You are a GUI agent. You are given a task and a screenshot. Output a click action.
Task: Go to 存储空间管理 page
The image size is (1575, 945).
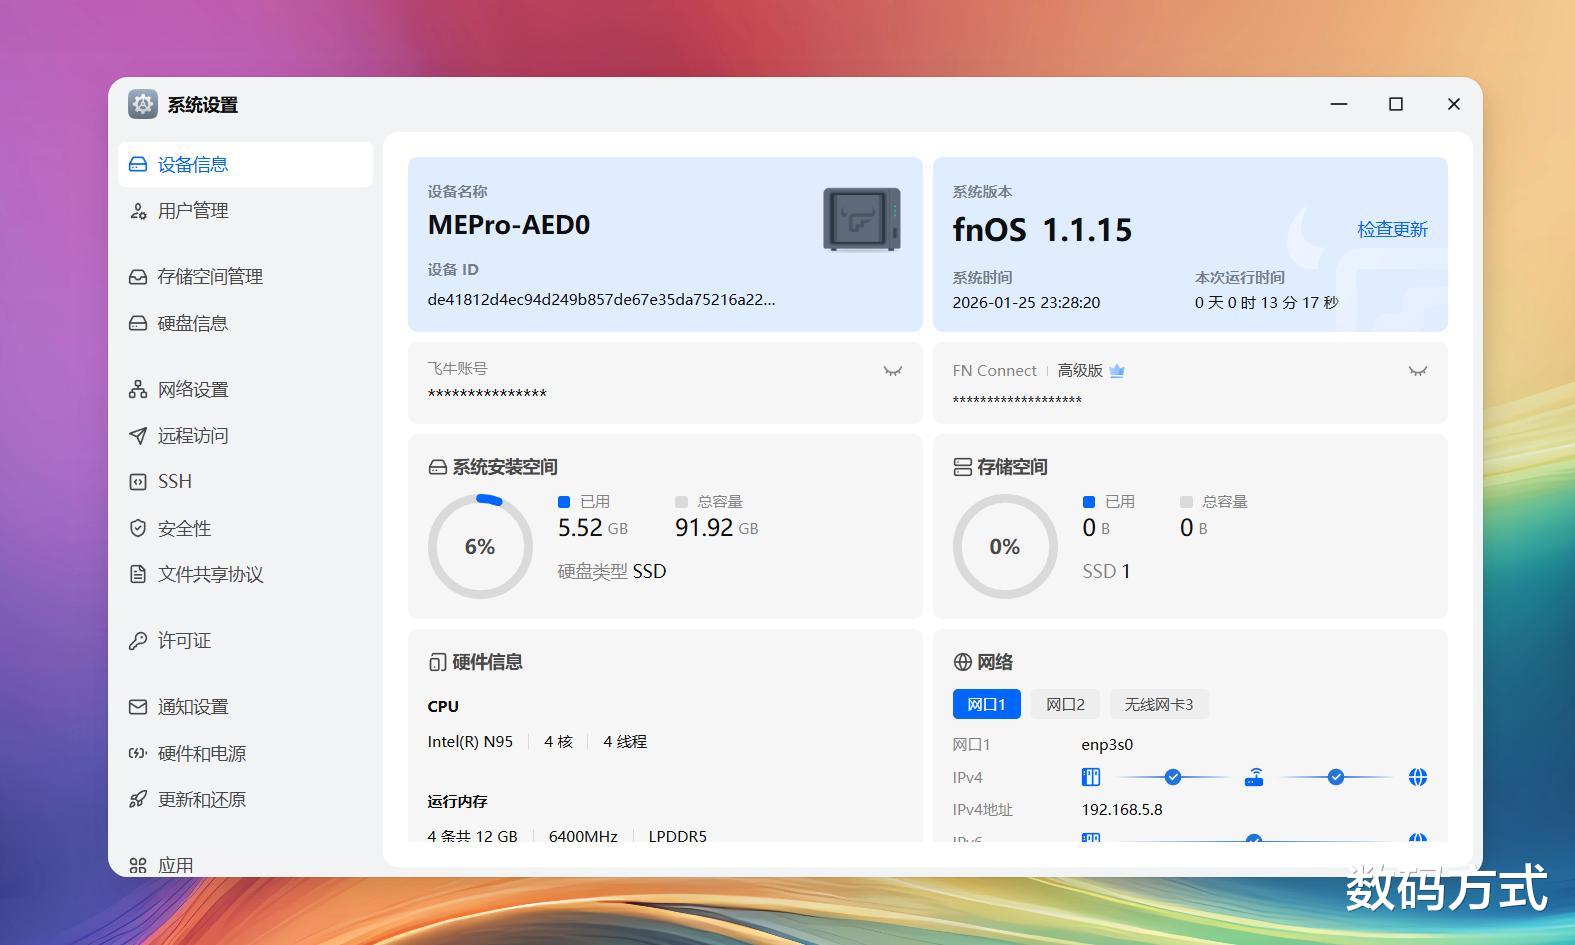pos(245,277)
